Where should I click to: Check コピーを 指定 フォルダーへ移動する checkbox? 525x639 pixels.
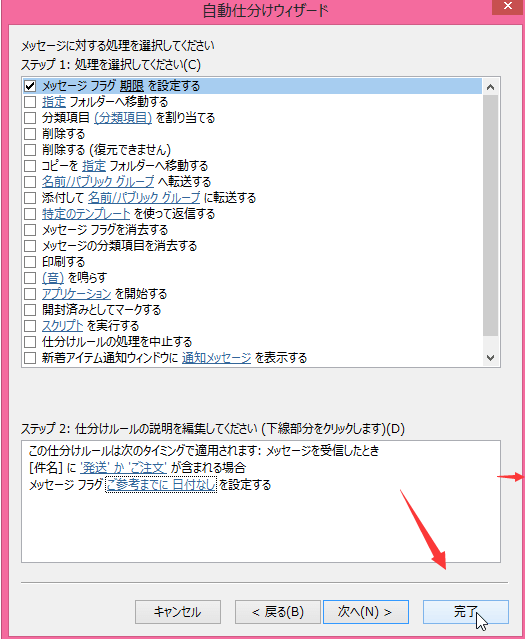(x=30, y=165)
